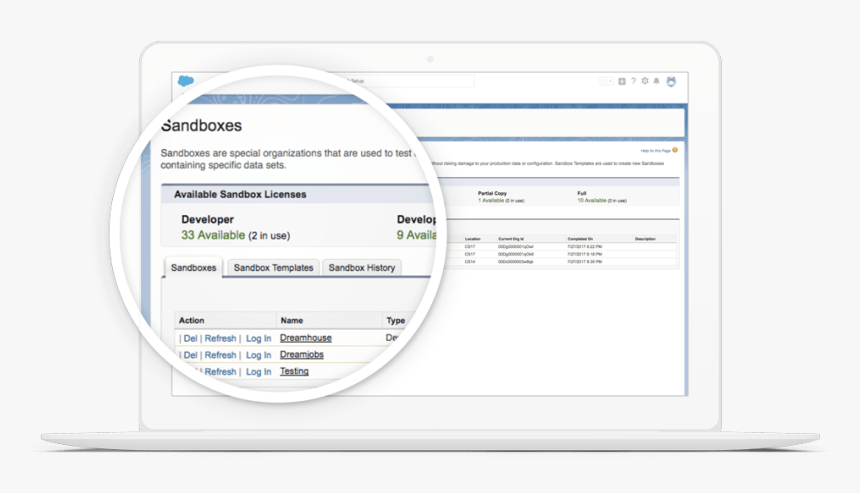Click the Name column header
The height and width of the screenshot is (493, 860).
click(x=291, y=321)
